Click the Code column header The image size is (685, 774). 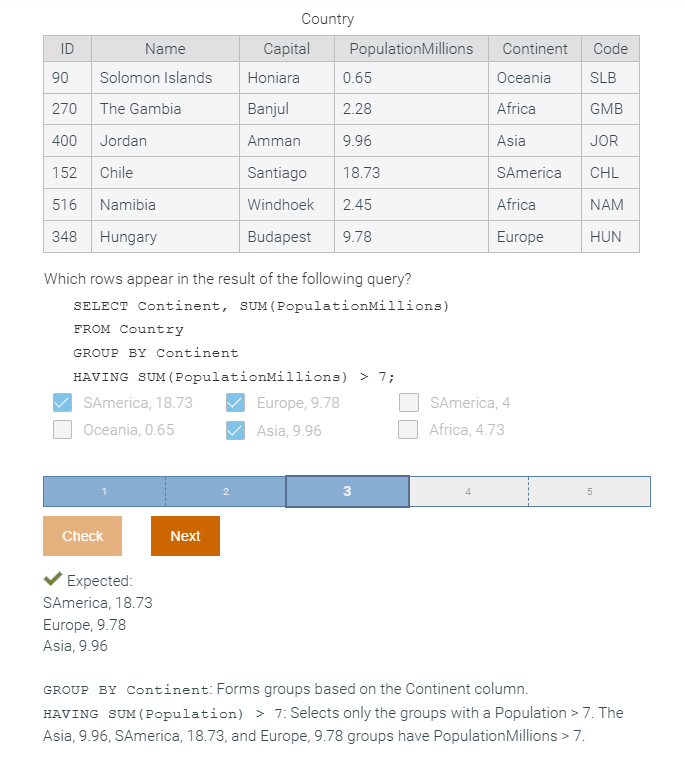(610, 49)
